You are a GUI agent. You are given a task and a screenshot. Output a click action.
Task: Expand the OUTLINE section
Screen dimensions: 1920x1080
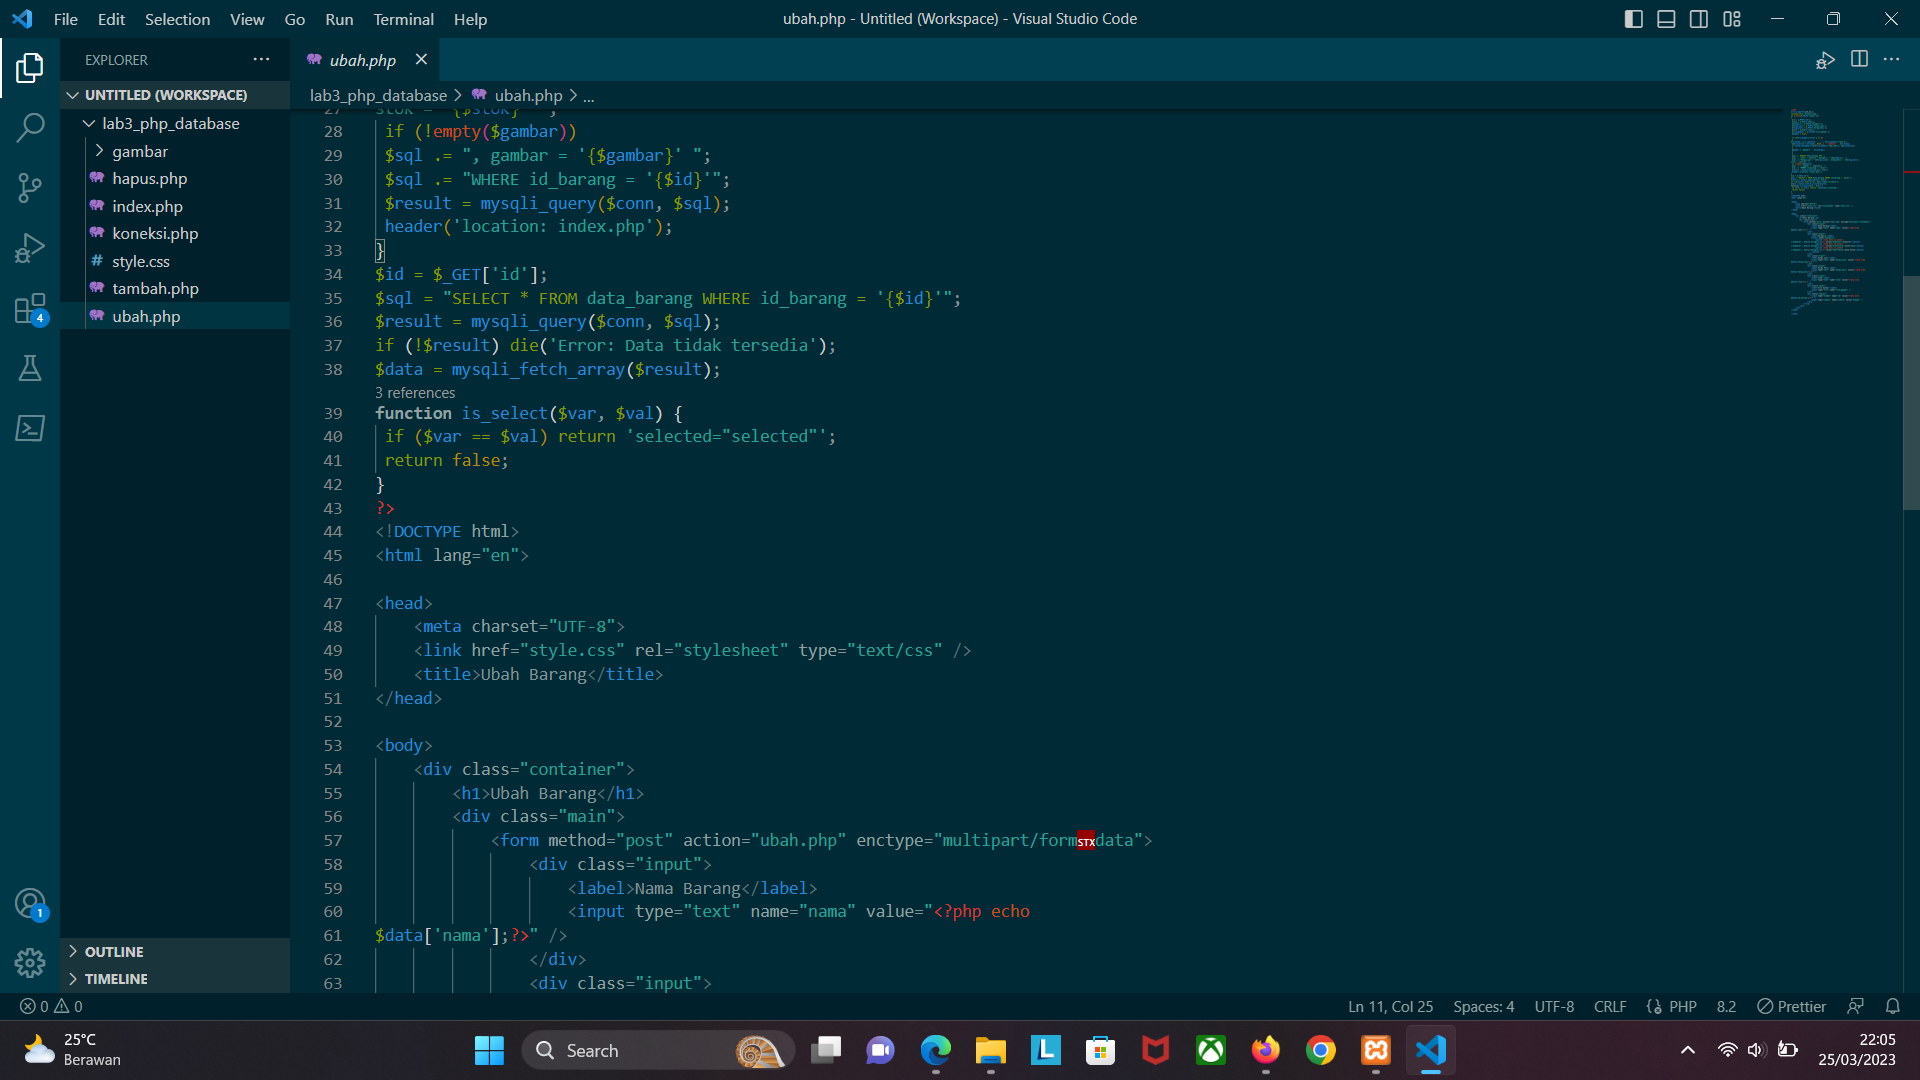point(114,951)
